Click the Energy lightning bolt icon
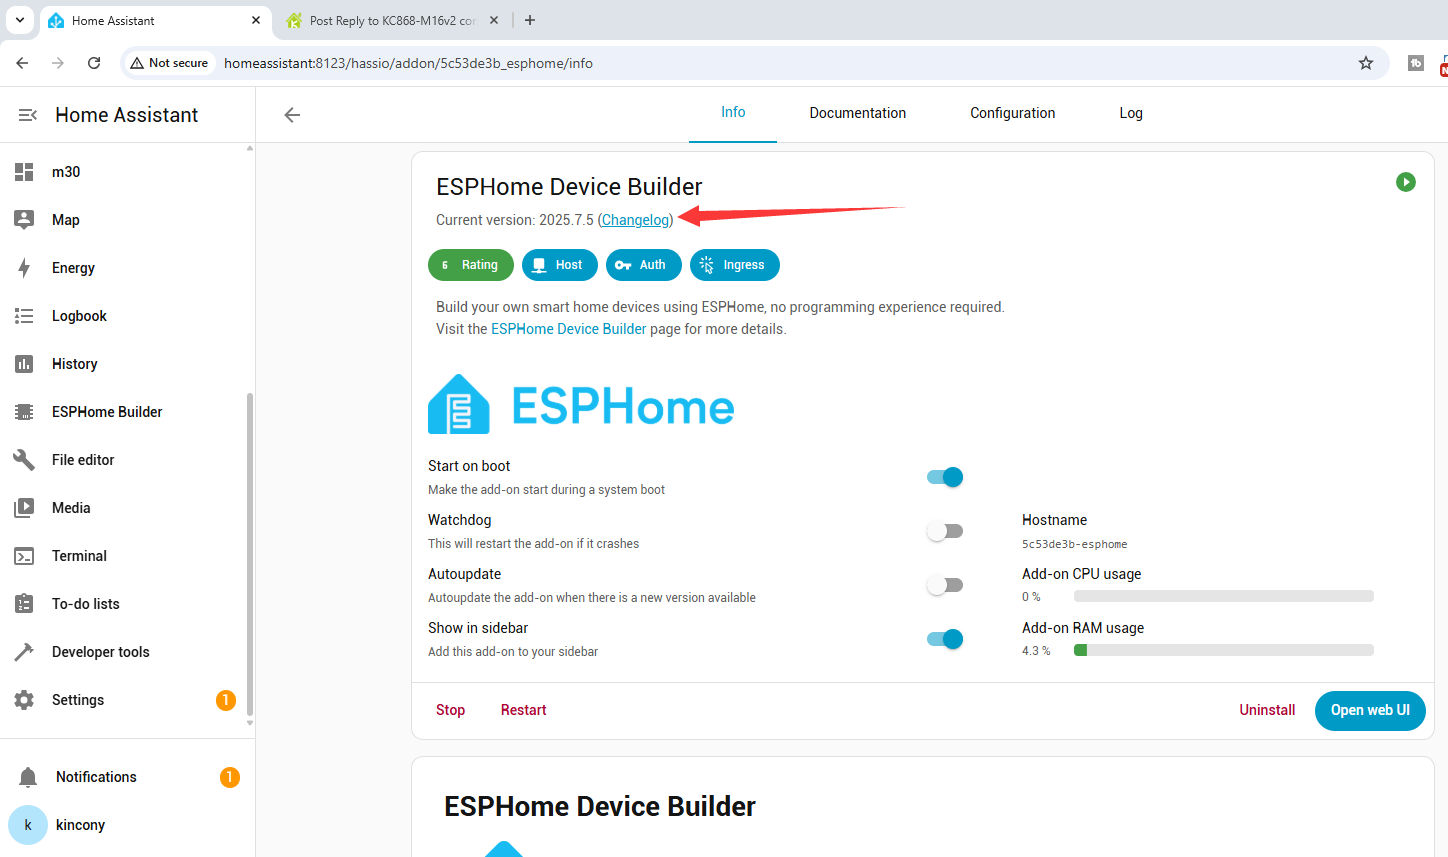Image resolution: width=1448 pixels, height=857 pixels. pyautogui.click(x=24, y=268)
